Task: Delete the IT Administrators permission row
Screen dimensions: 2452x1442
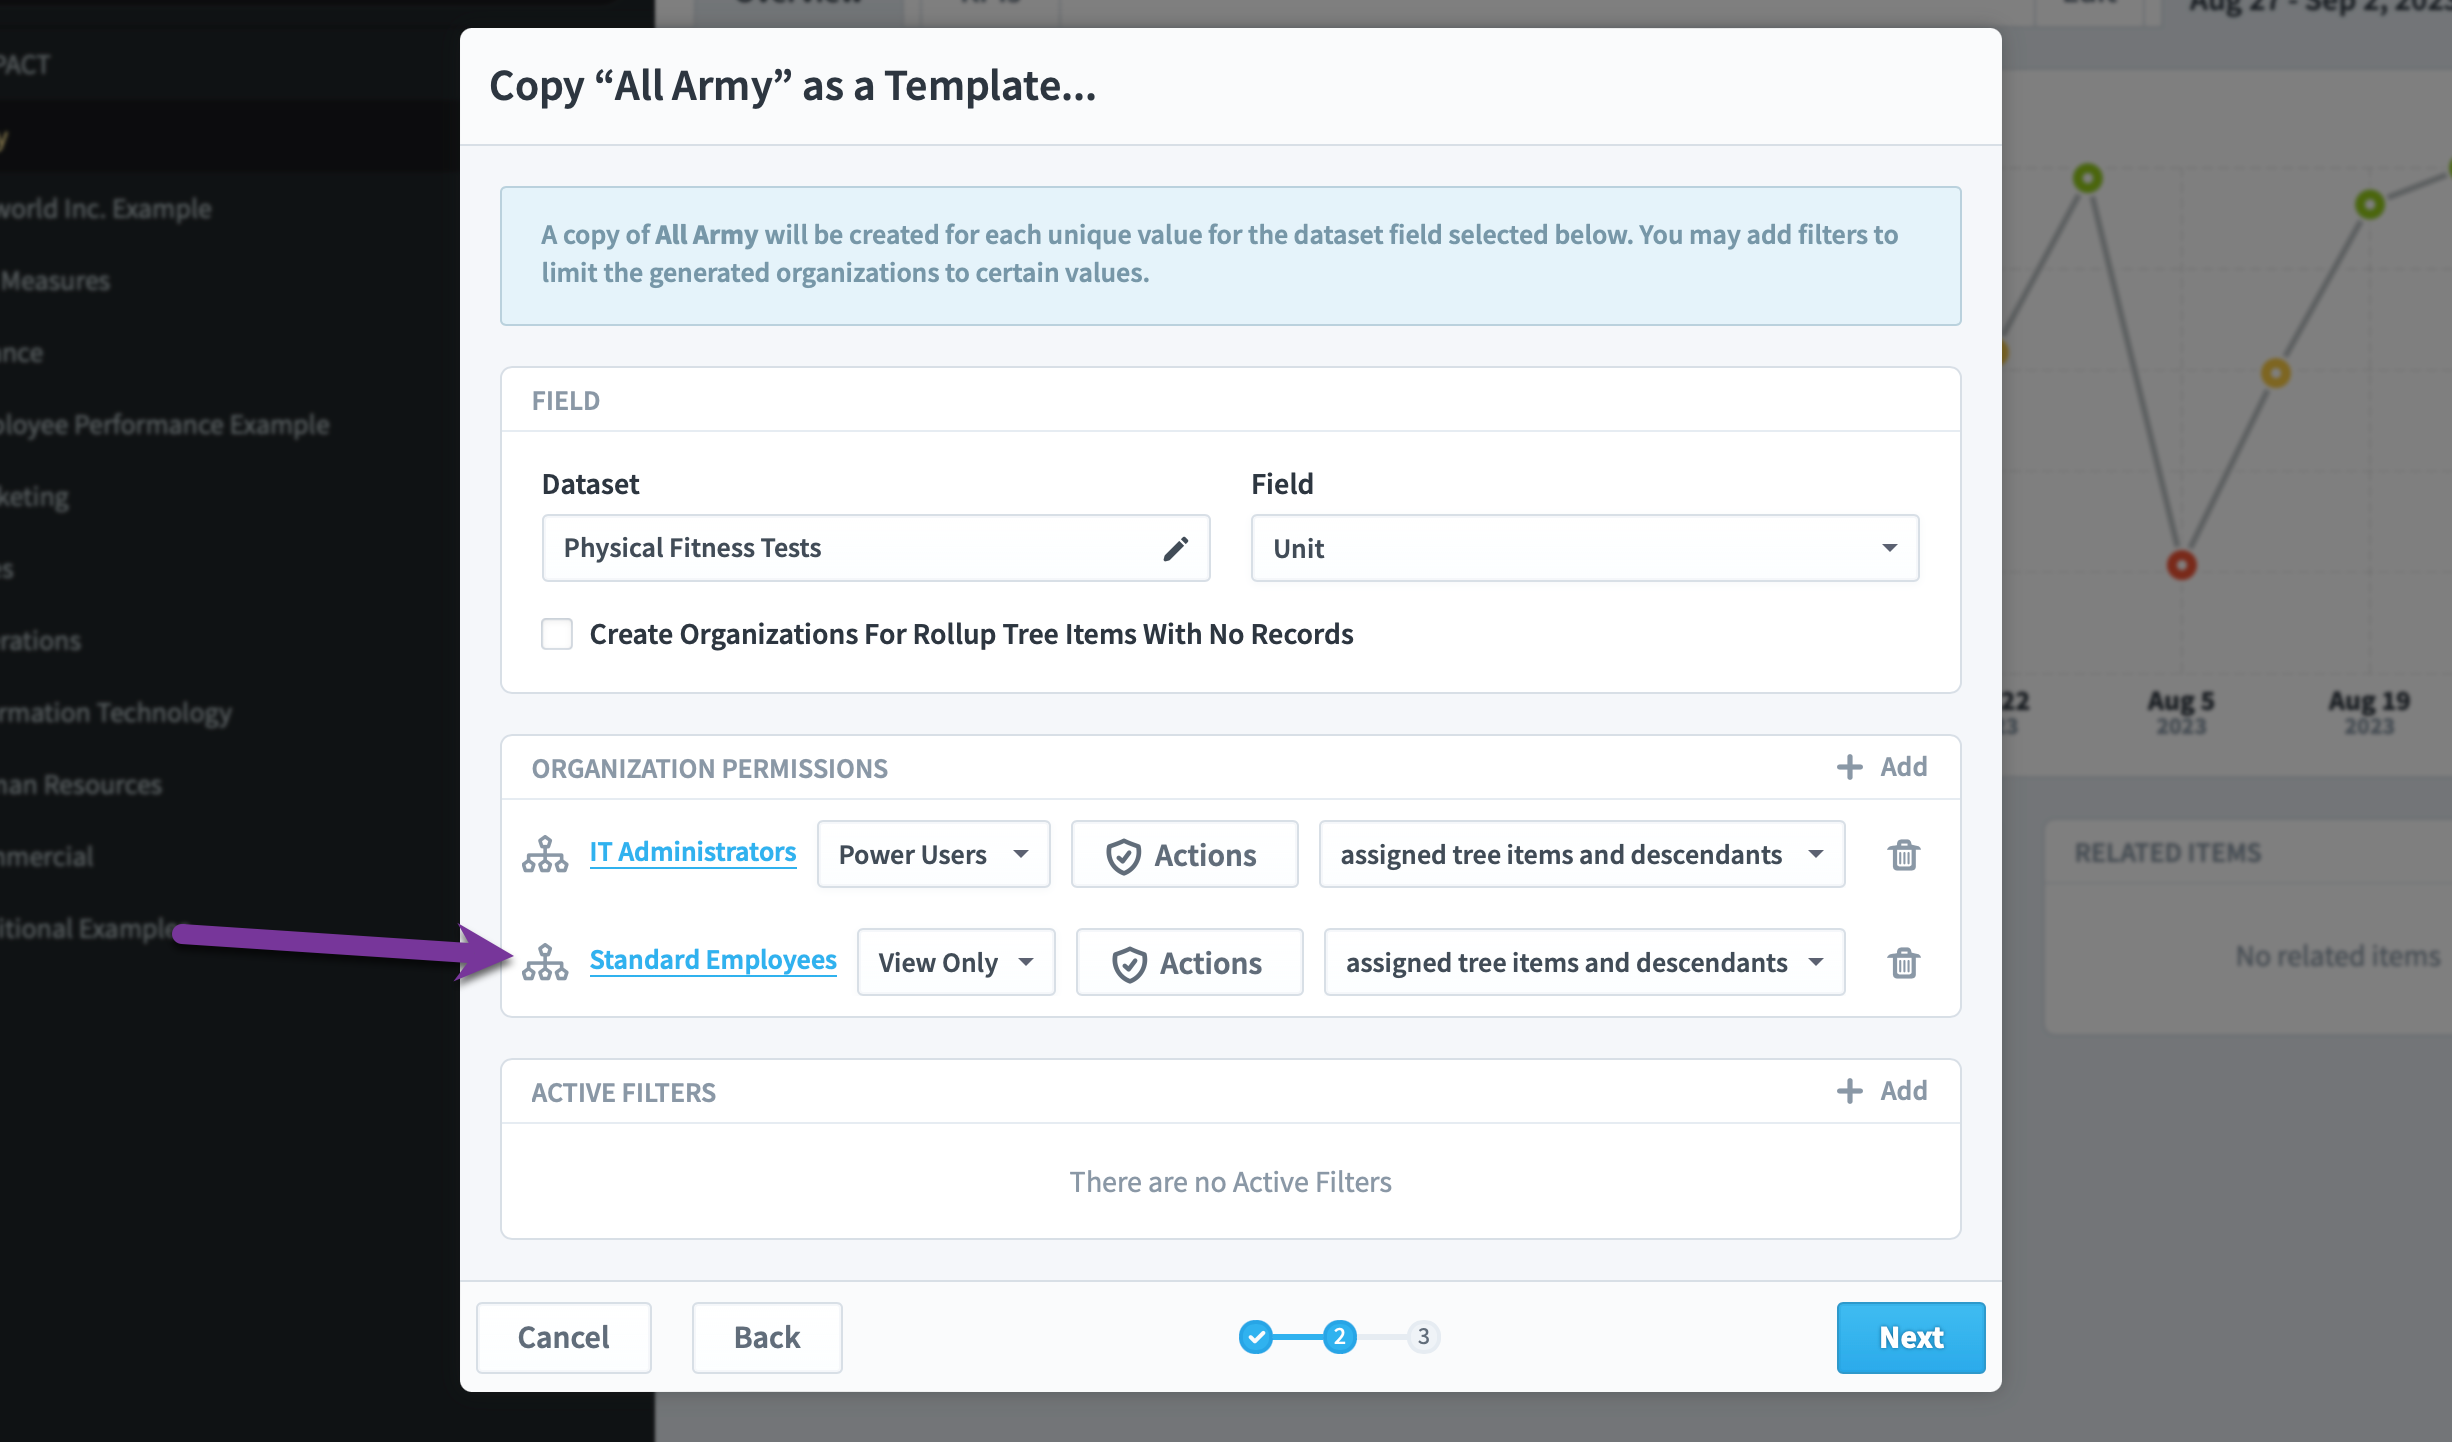Action: [x=1903, y=855]
